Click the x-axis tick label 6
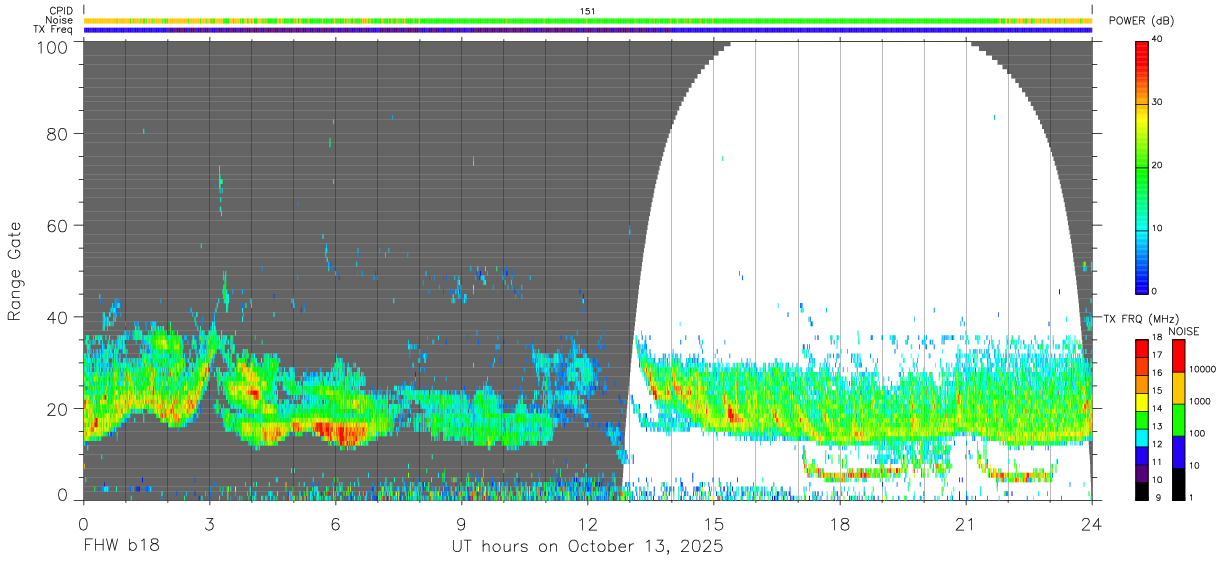Screen dimensions: 1228x567 coord(335,524)
